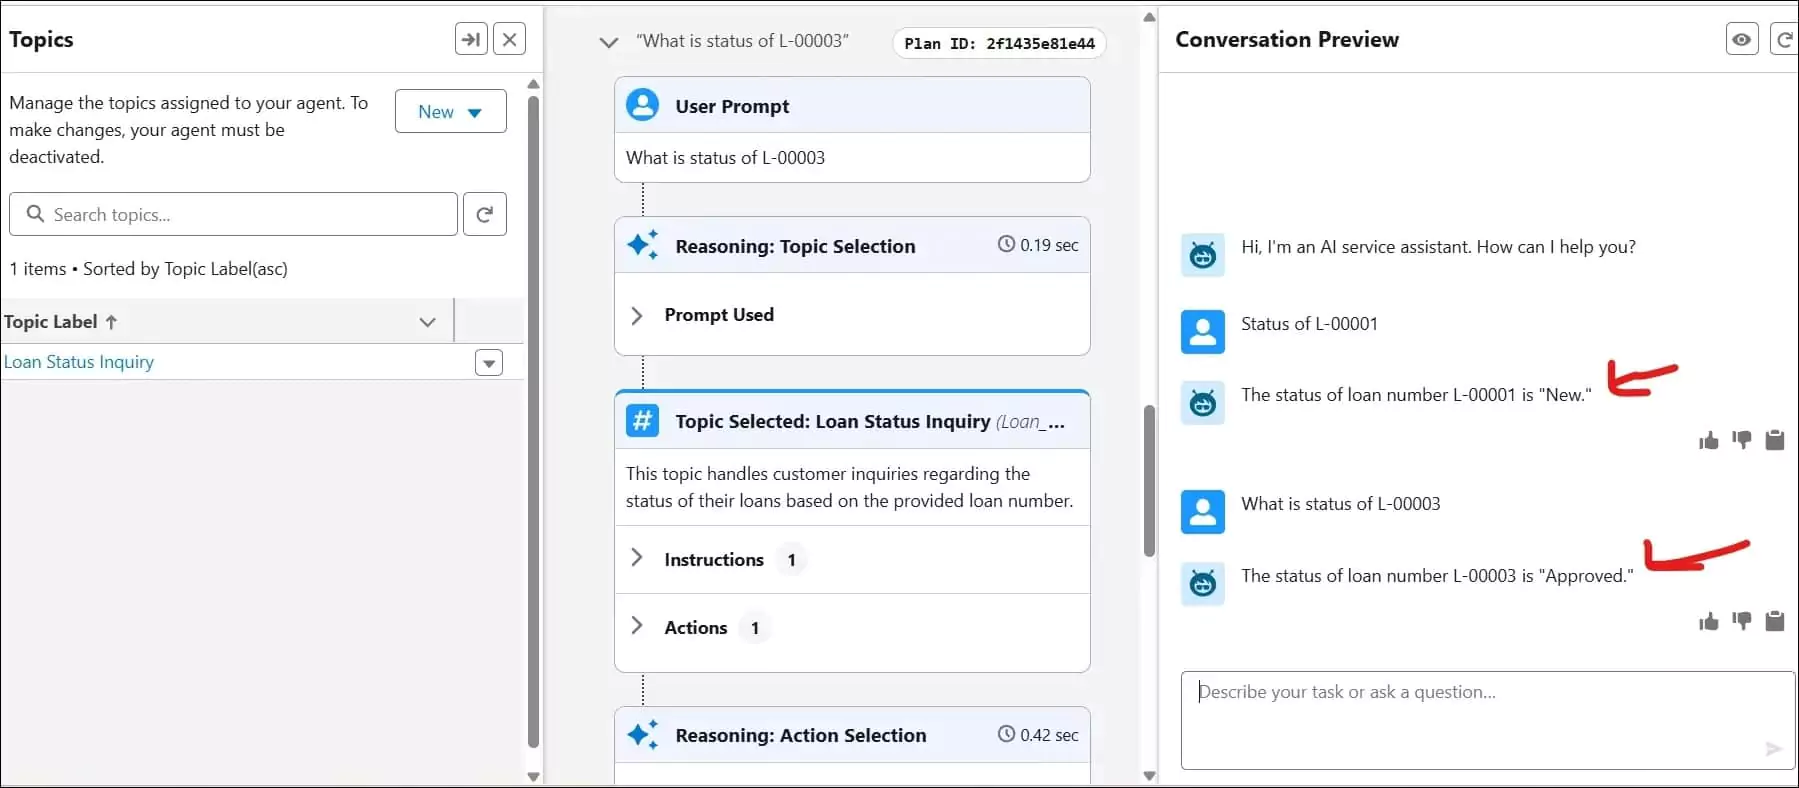Click the User Prompt avatar icon

642,105
